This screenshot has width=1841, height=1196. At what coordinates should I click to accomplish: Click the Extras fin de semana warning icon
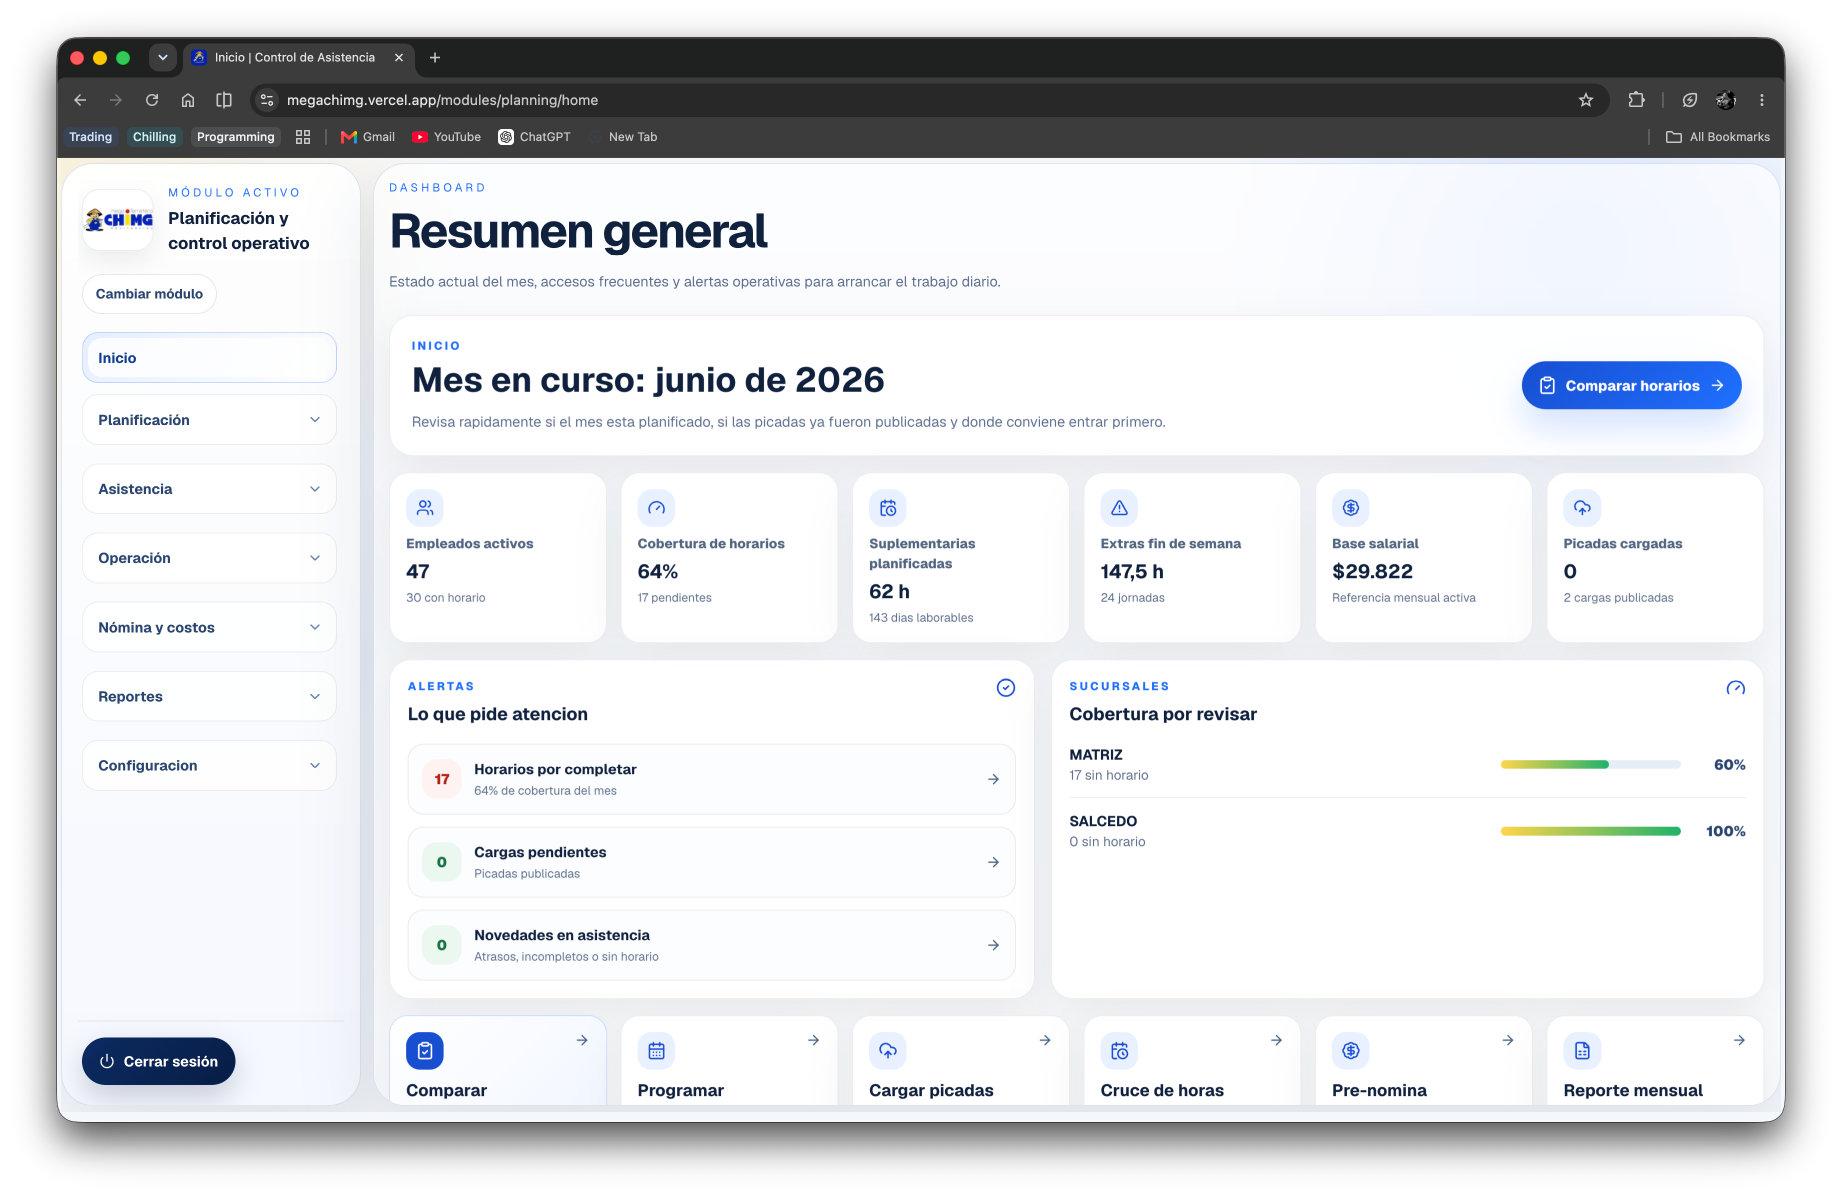[1119, 508]
